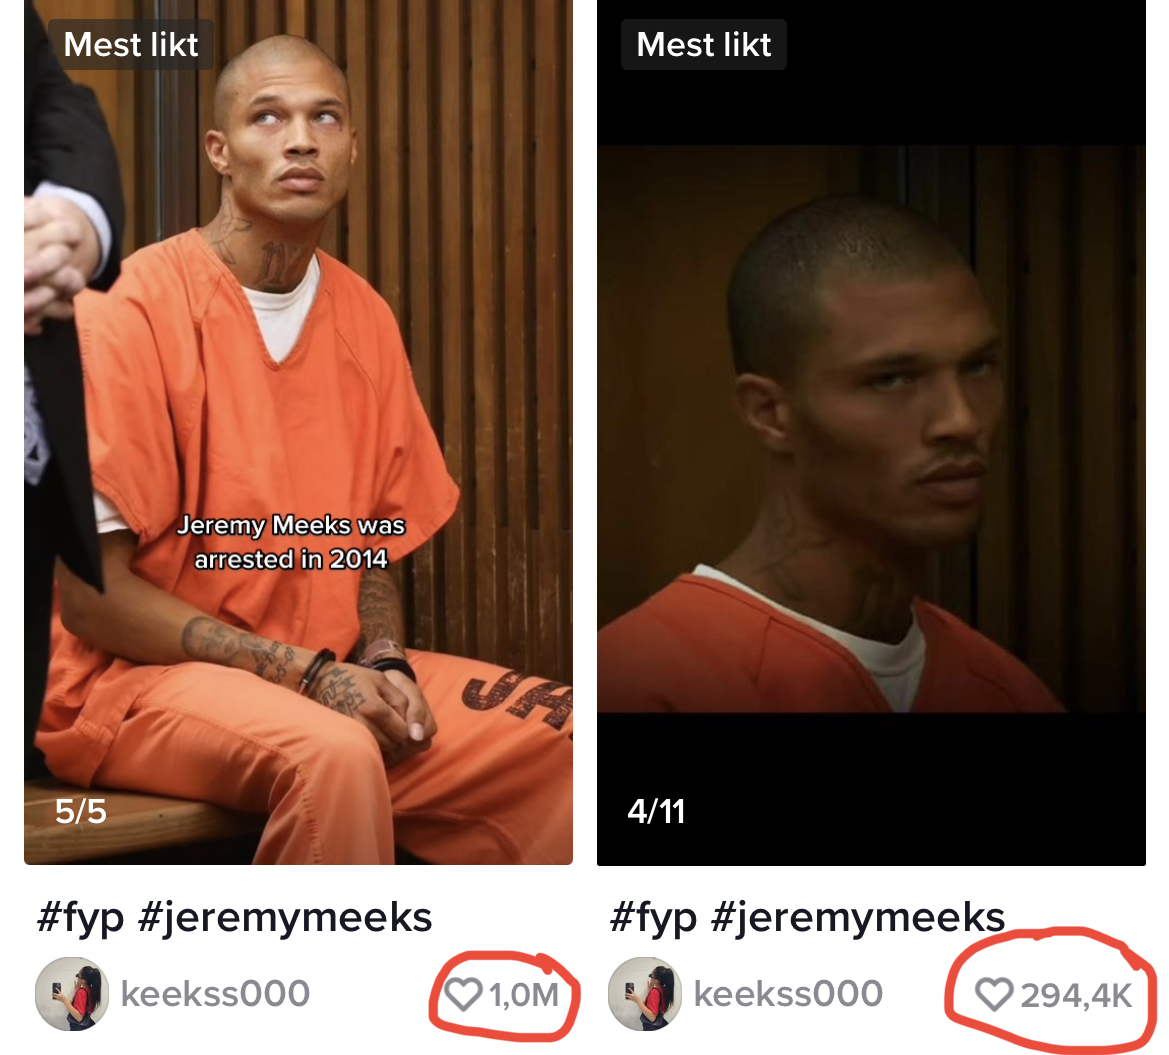1169x1055 pixels.
Task: Click right keekss000 username
Action: (788, 994)
